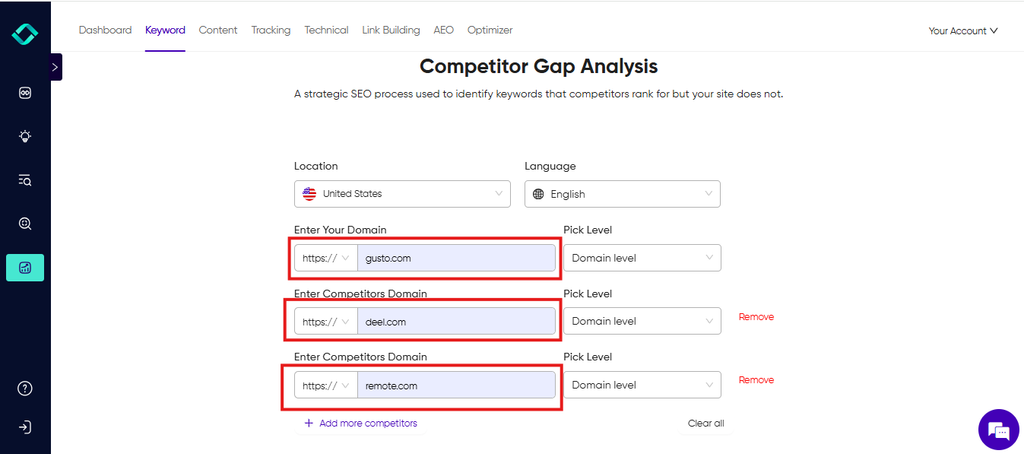Switch to the Optimizer tab

490,30
